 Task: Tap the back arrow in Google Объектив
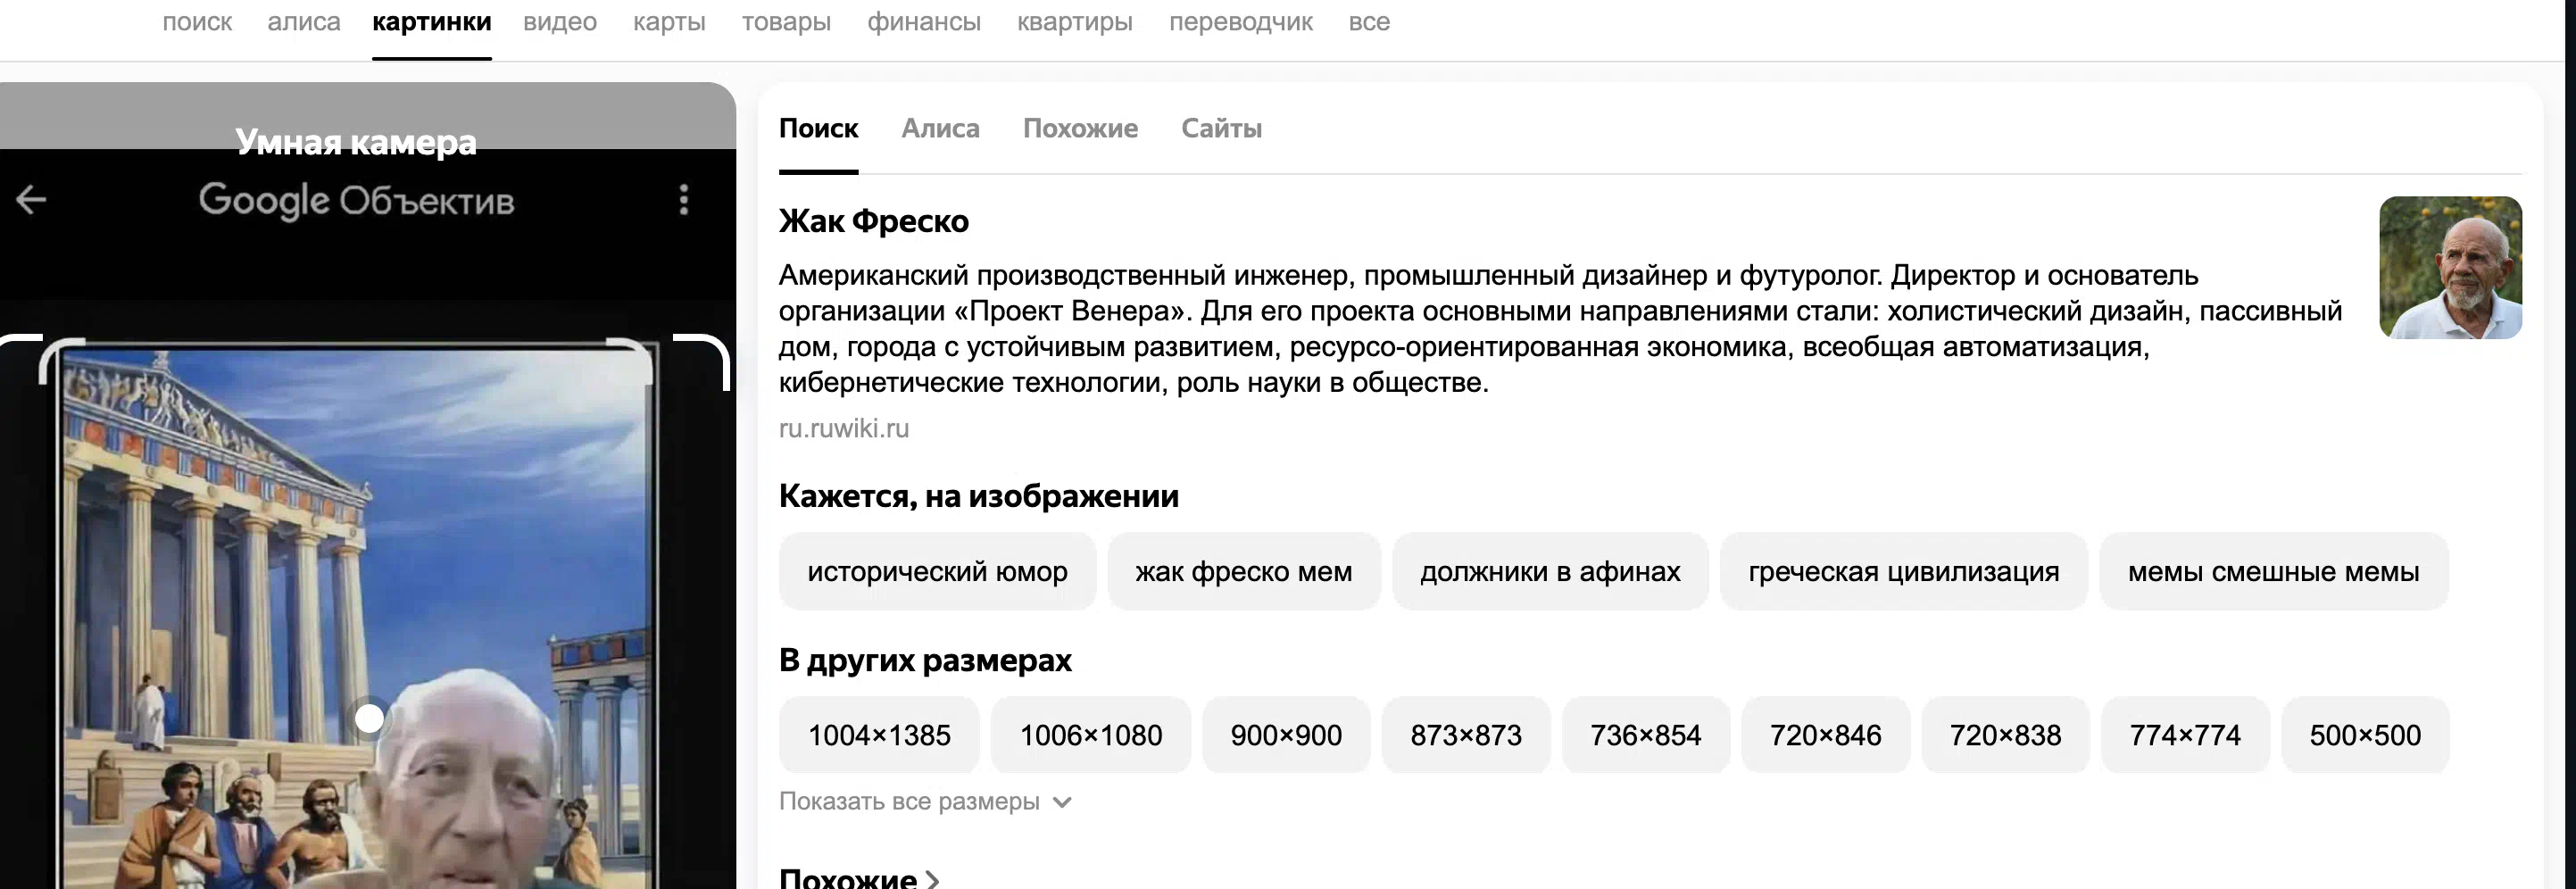pos(31,200)
